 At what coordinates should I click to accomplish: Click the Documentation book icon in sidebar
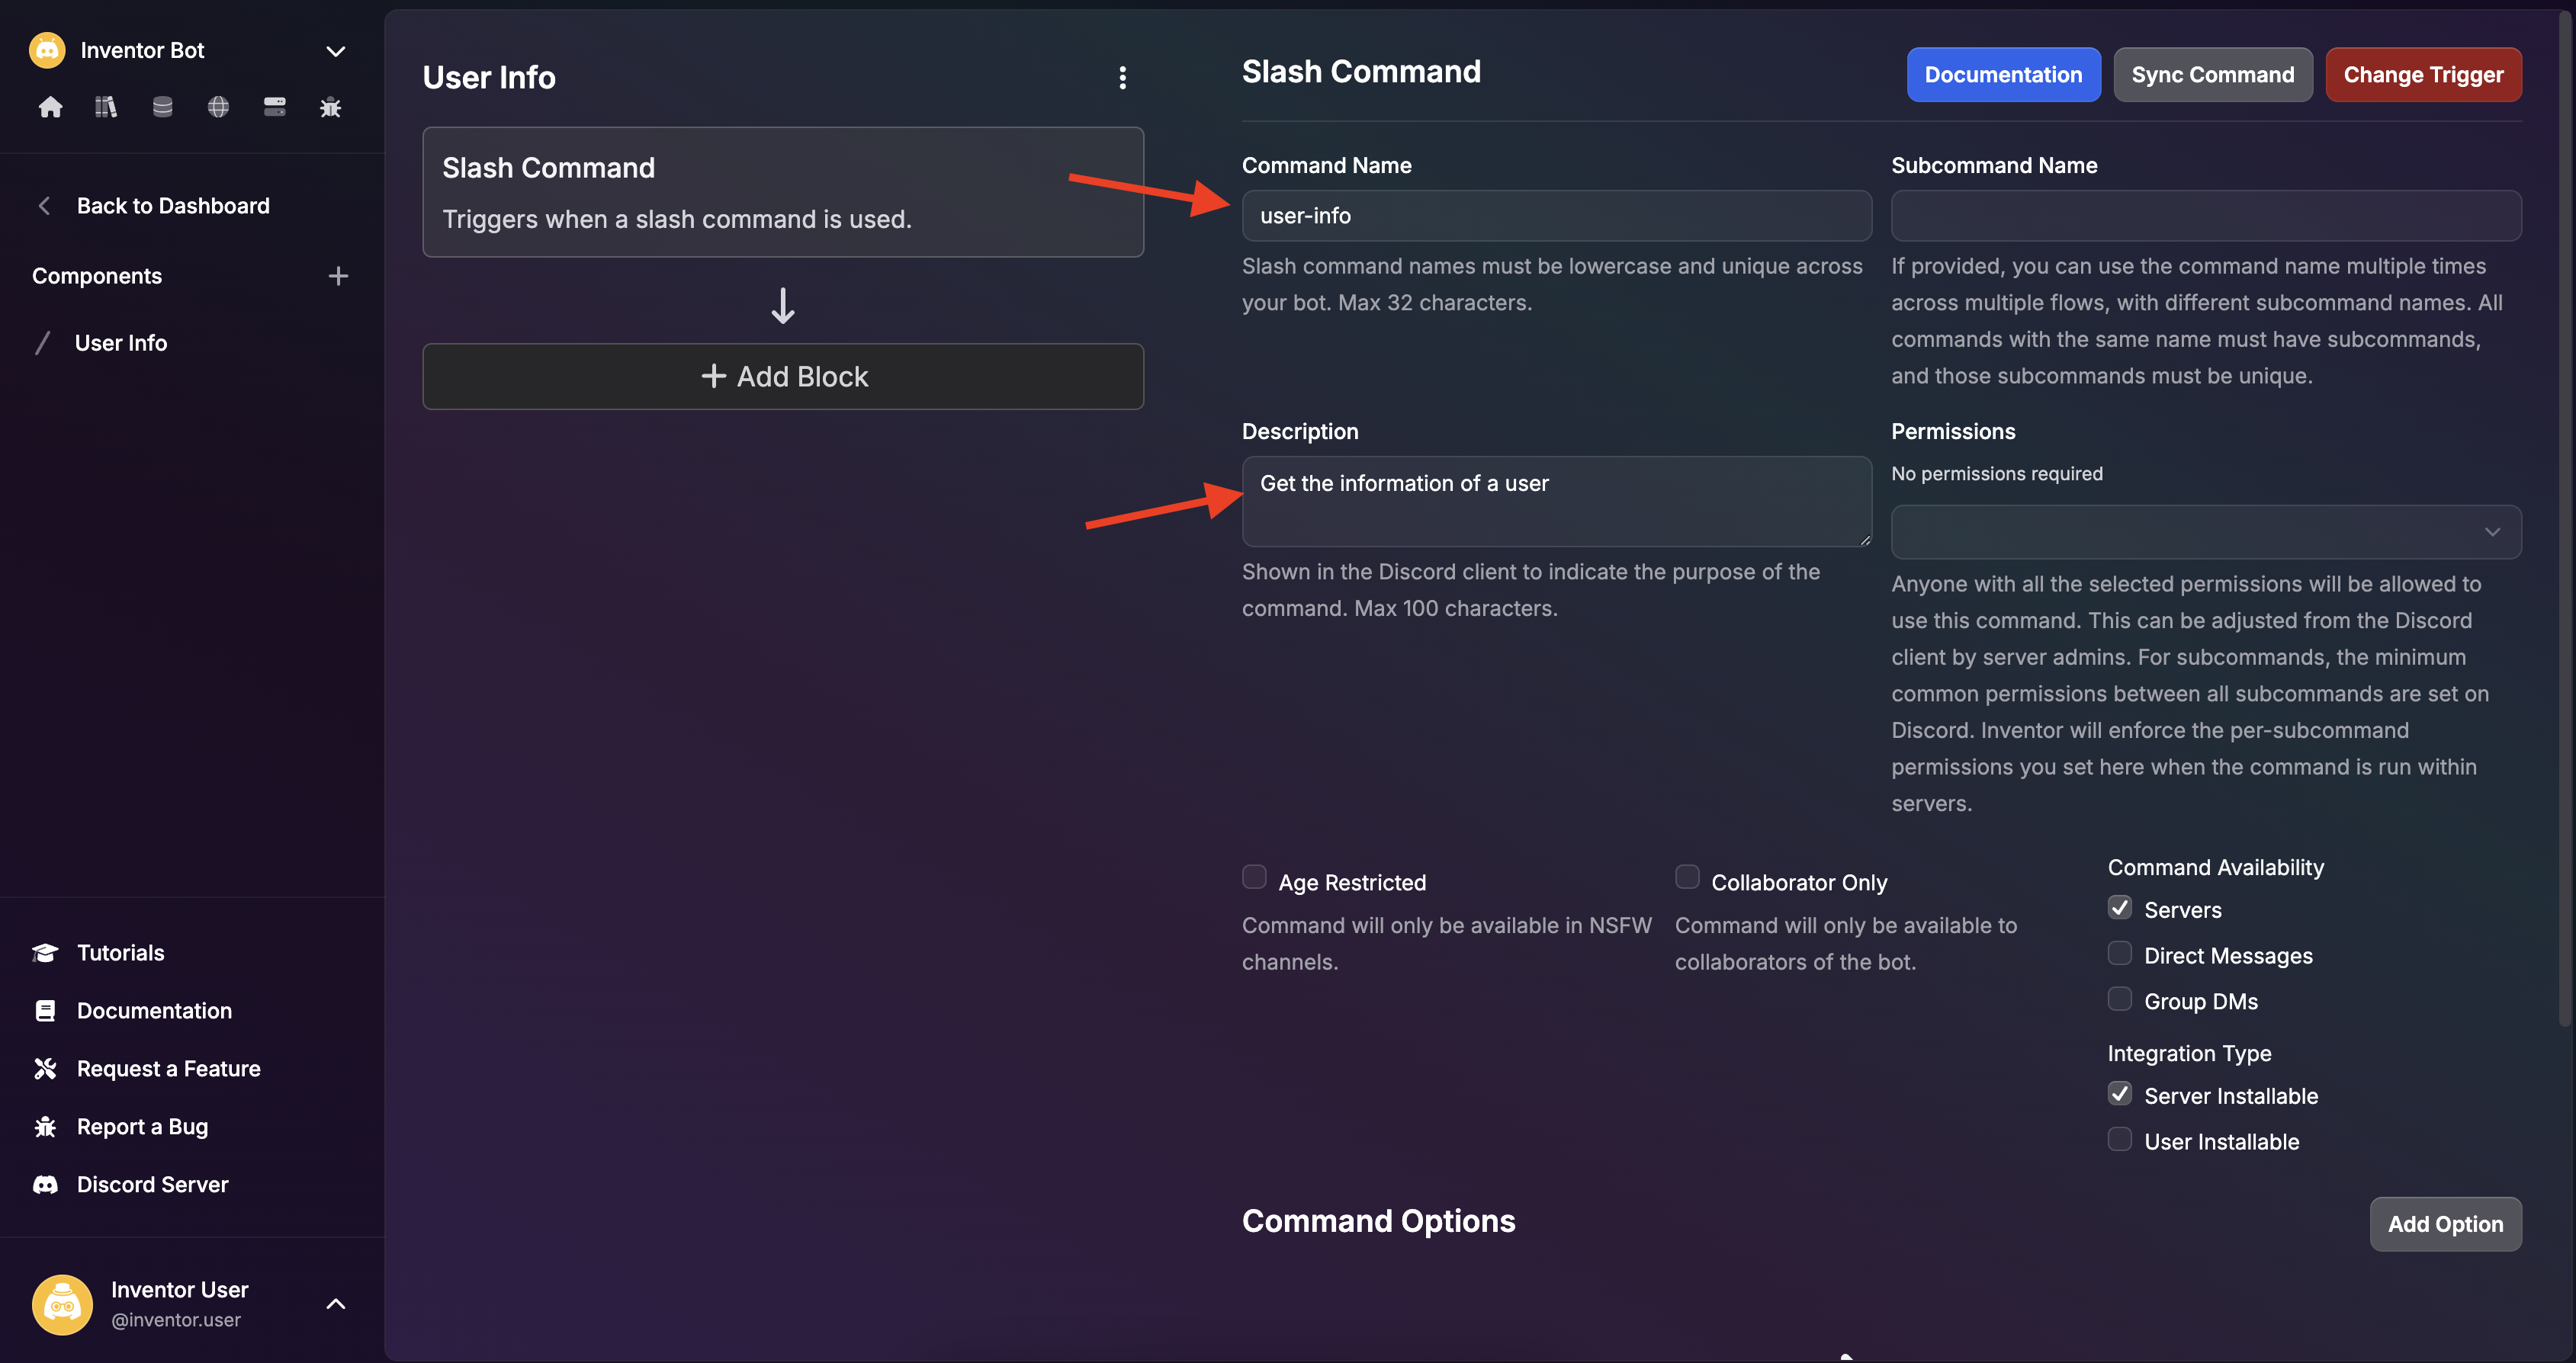pyautogui.click(x=45, y=1011)
